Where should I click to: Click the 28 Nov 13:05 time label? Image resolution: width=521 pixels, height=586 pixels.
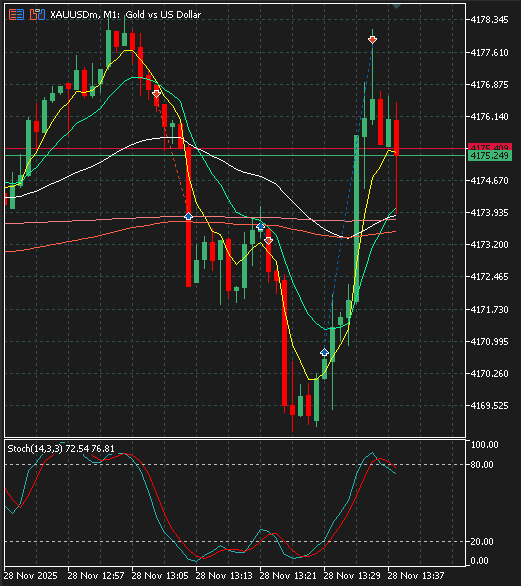tap(160, 576)
